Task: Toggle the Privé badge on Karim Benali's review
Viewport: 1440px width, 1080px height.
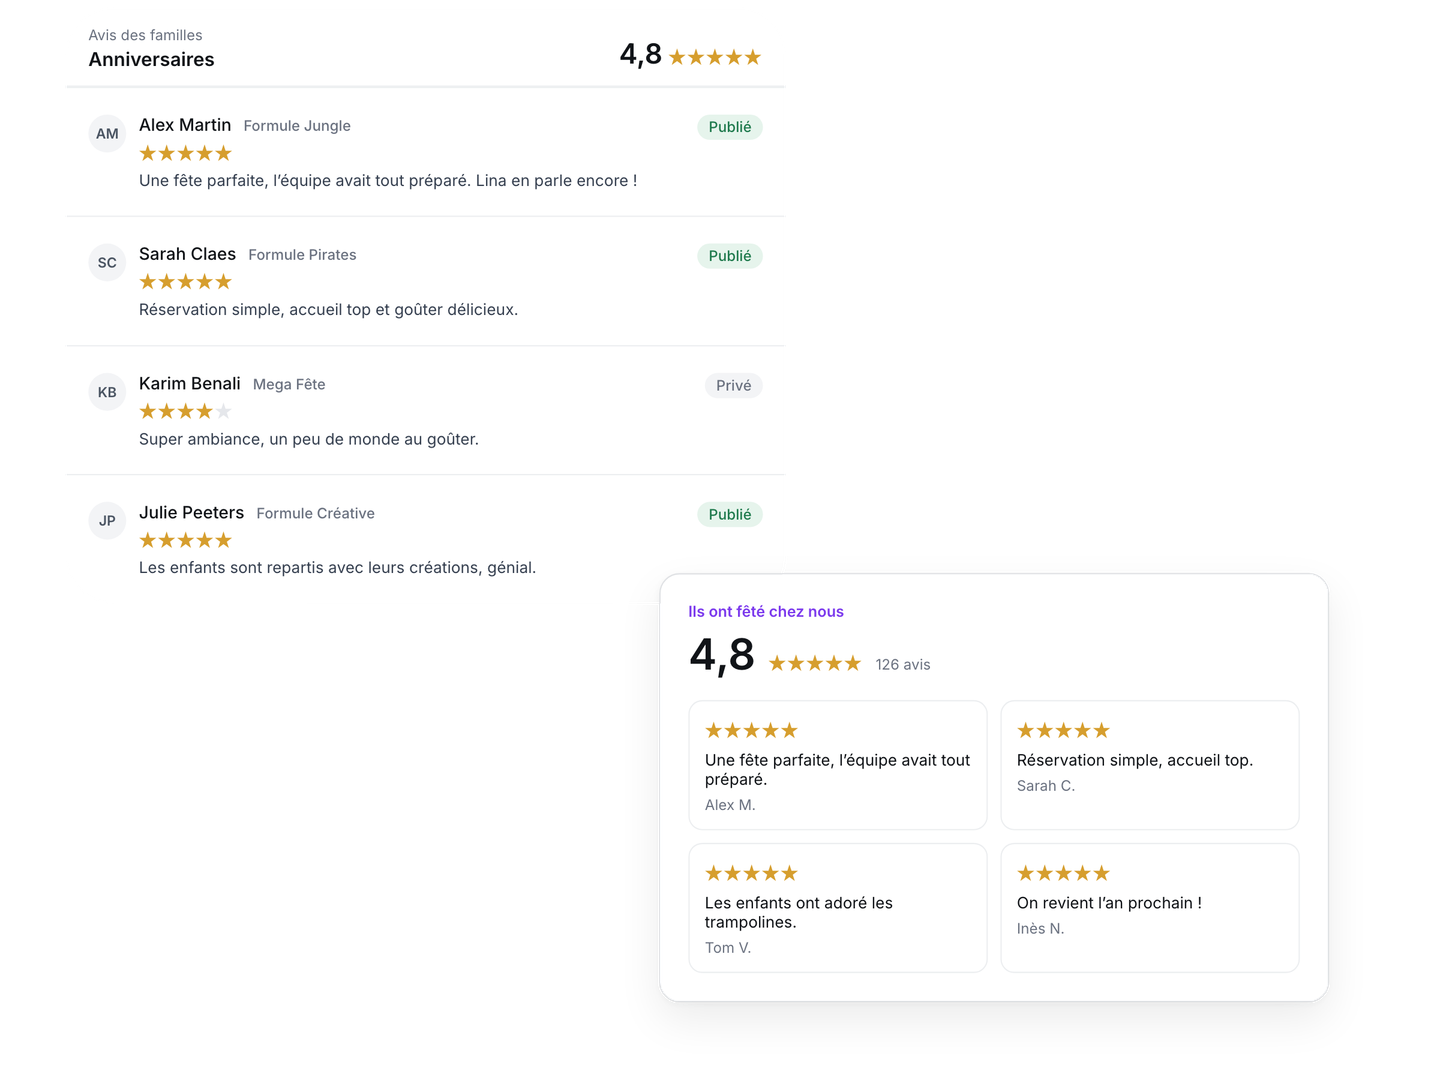Action: (733, 385)
